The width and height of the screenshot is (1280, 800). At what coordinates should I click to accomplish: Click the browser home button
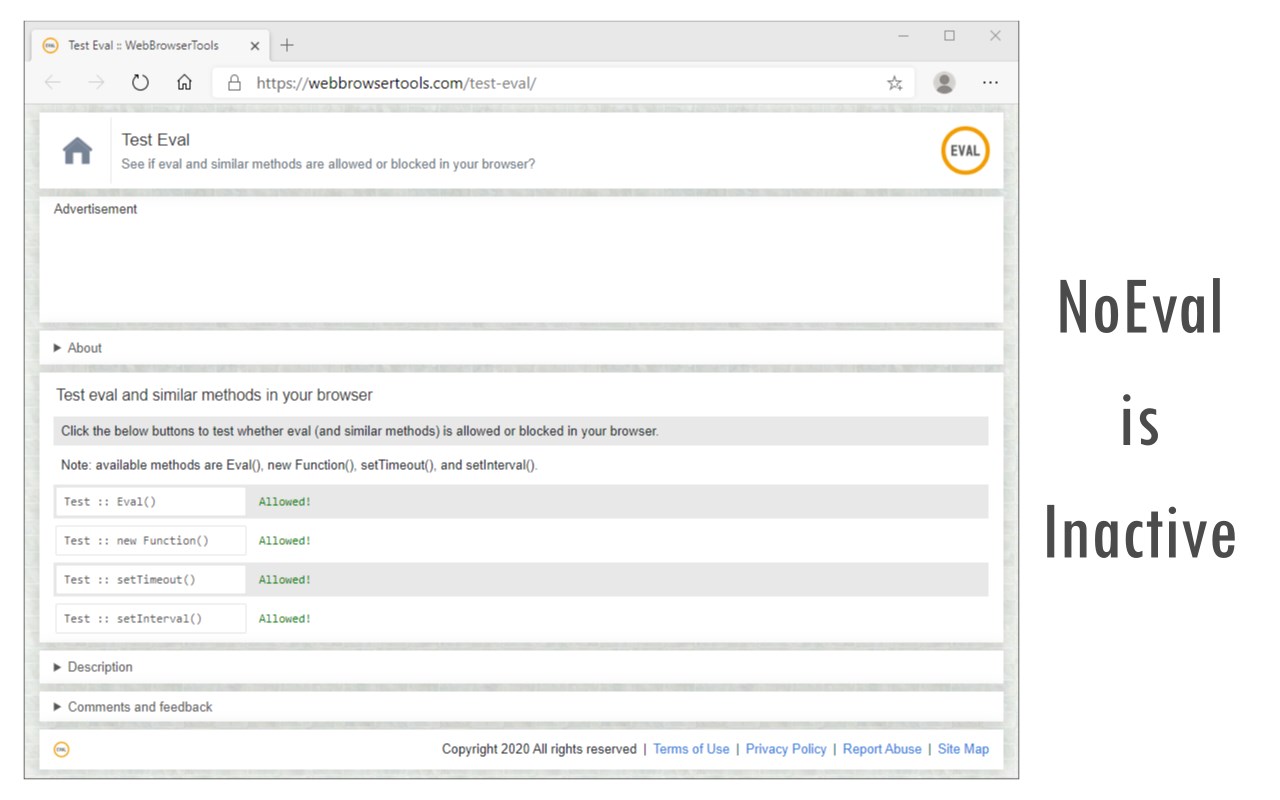[x=184, y=83]
